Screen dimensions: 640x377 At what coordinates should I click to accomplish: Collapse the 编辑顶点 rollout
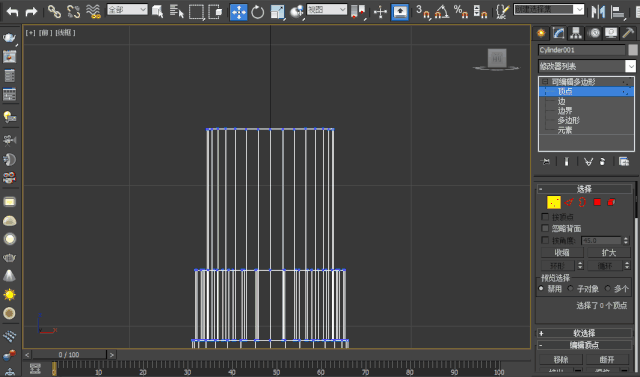coord(584,345)
